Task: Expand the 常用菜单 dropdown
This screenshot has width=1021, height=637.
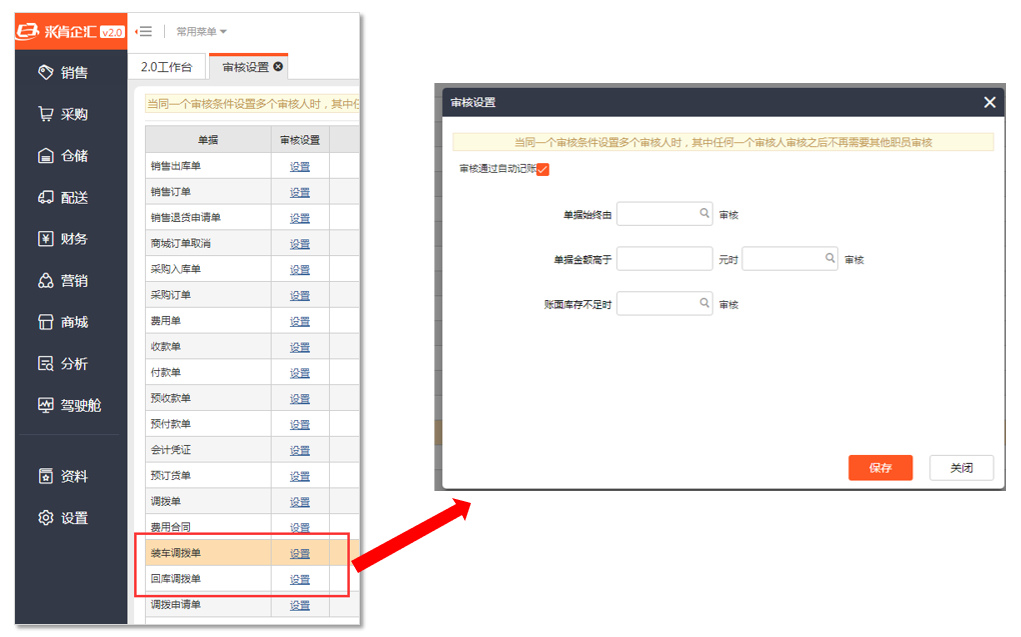Action: point(201,32)
